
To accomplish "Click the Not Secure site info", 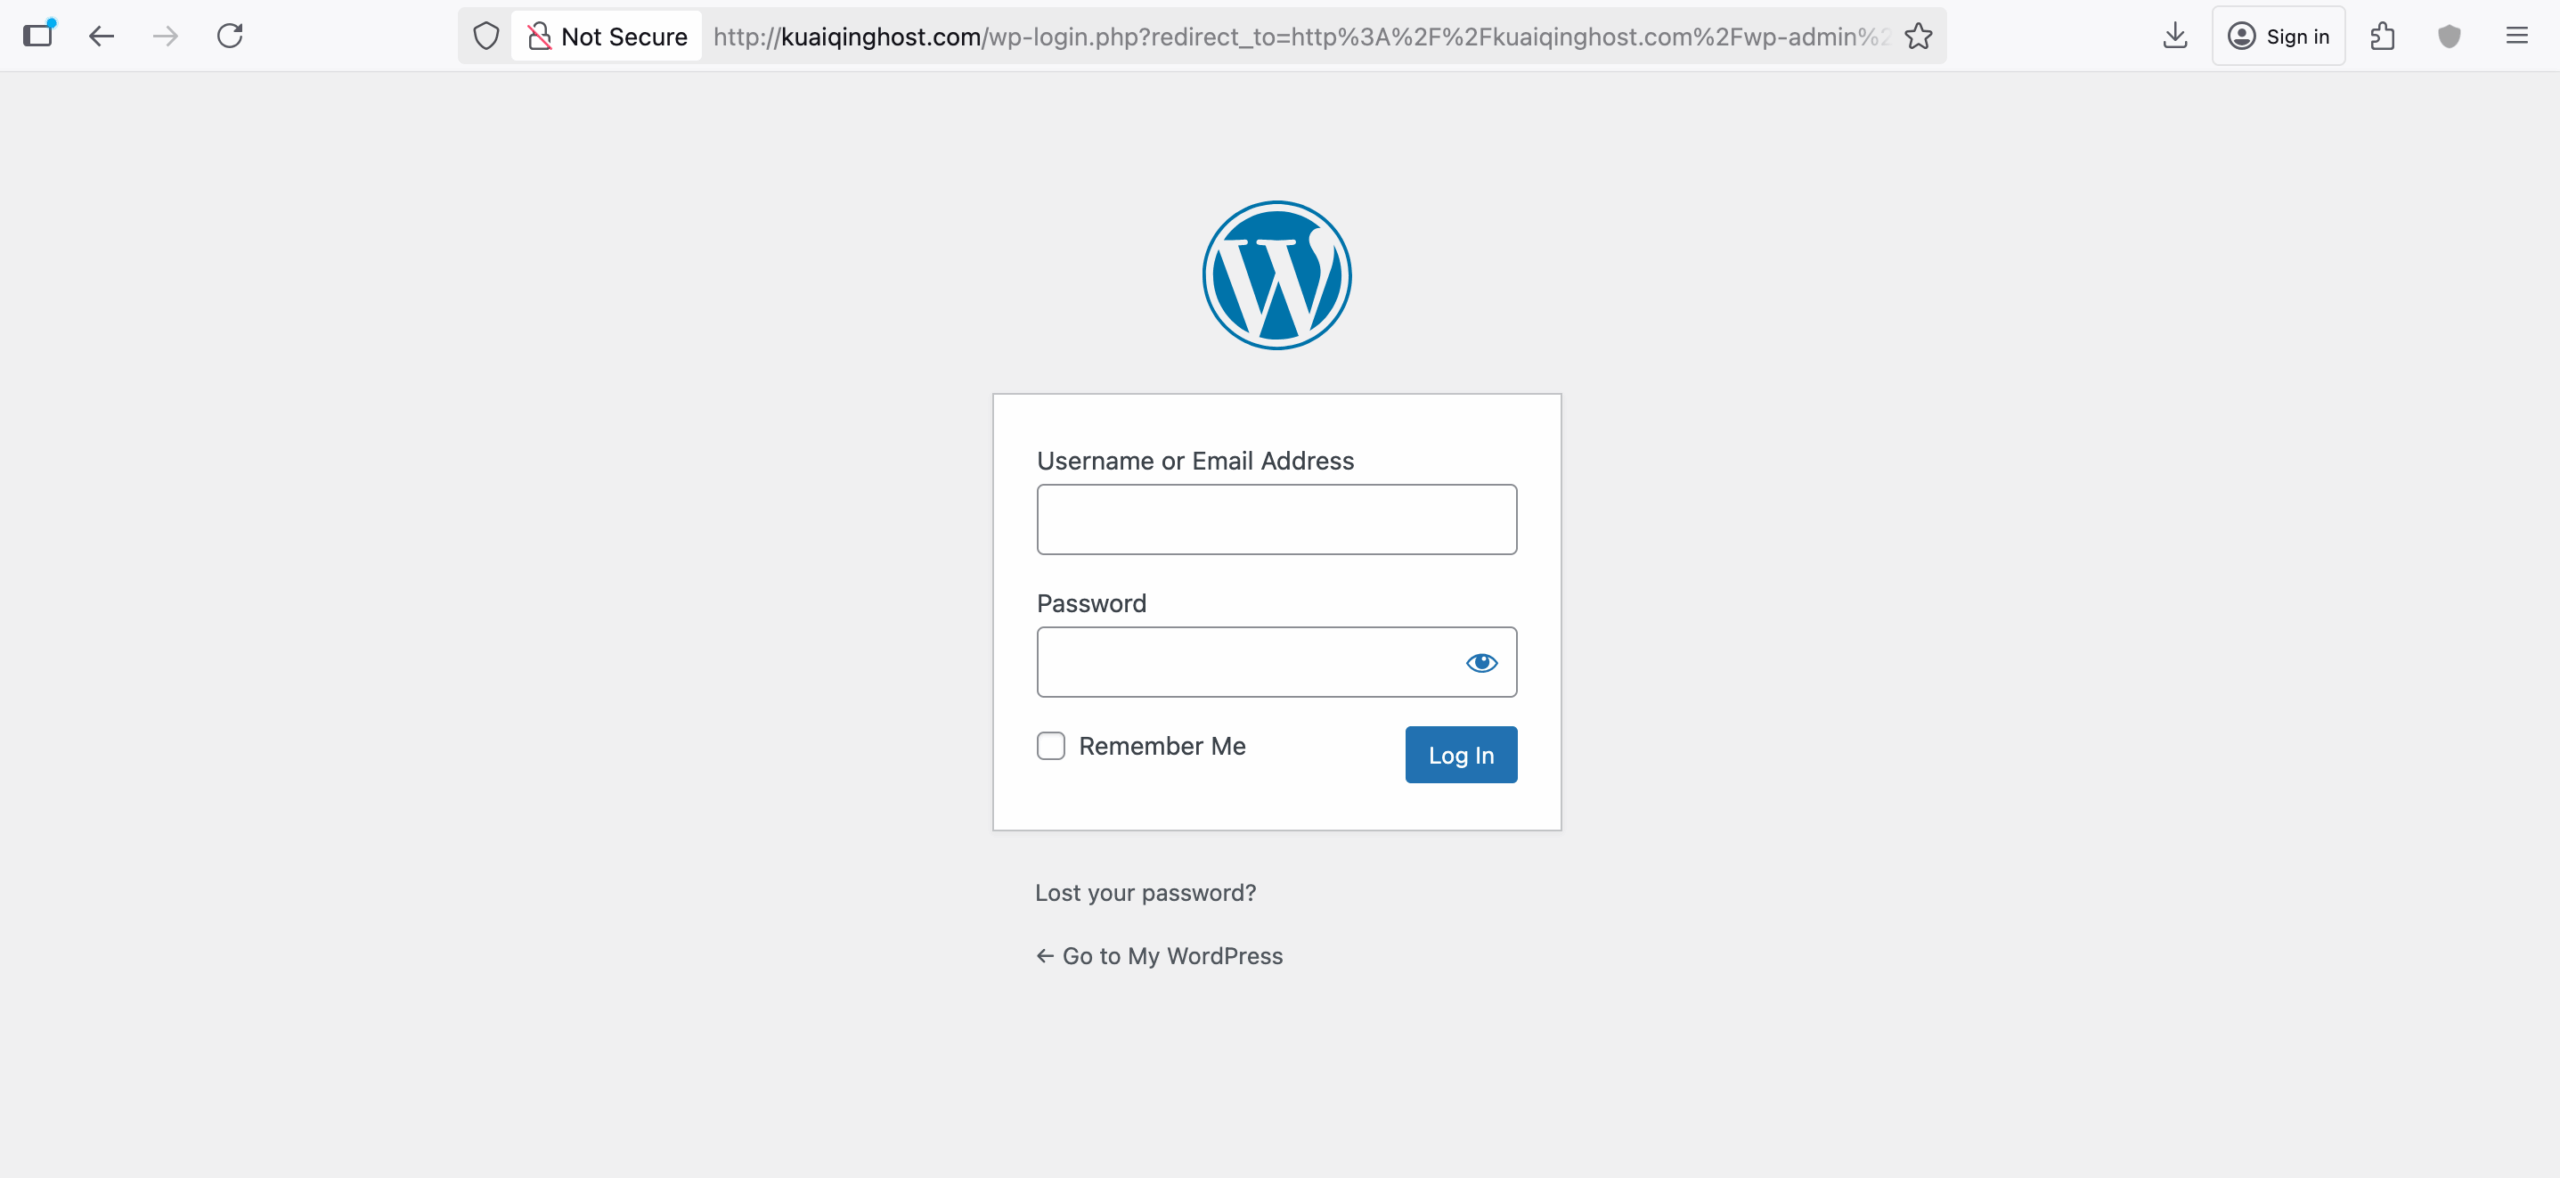I will point(607,37).
